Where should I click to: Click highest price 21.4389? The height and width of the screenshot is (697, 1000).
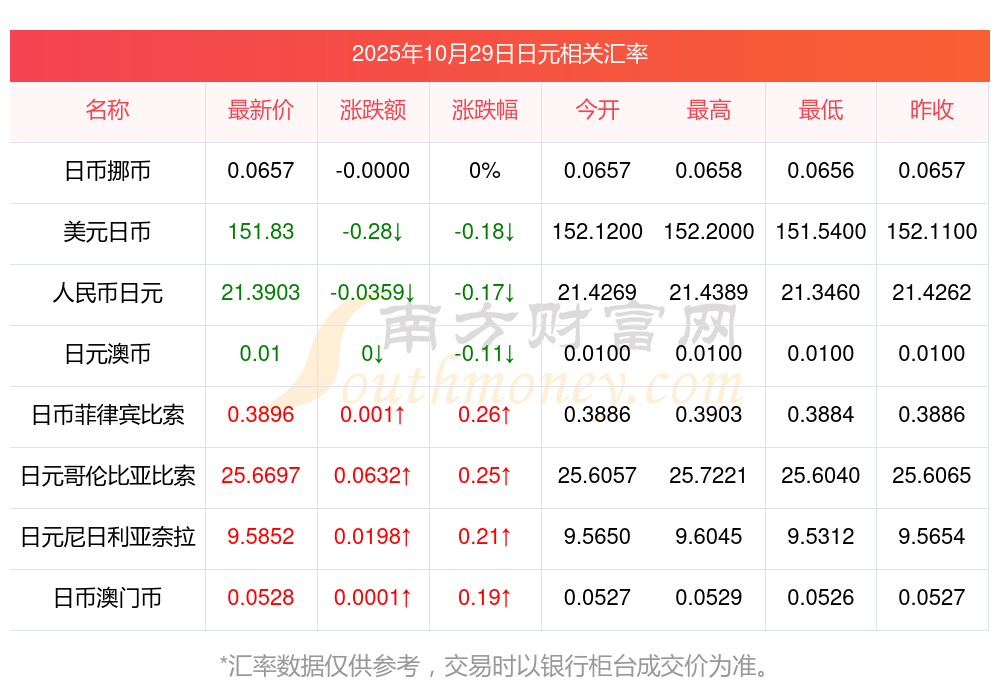point(709,293)
